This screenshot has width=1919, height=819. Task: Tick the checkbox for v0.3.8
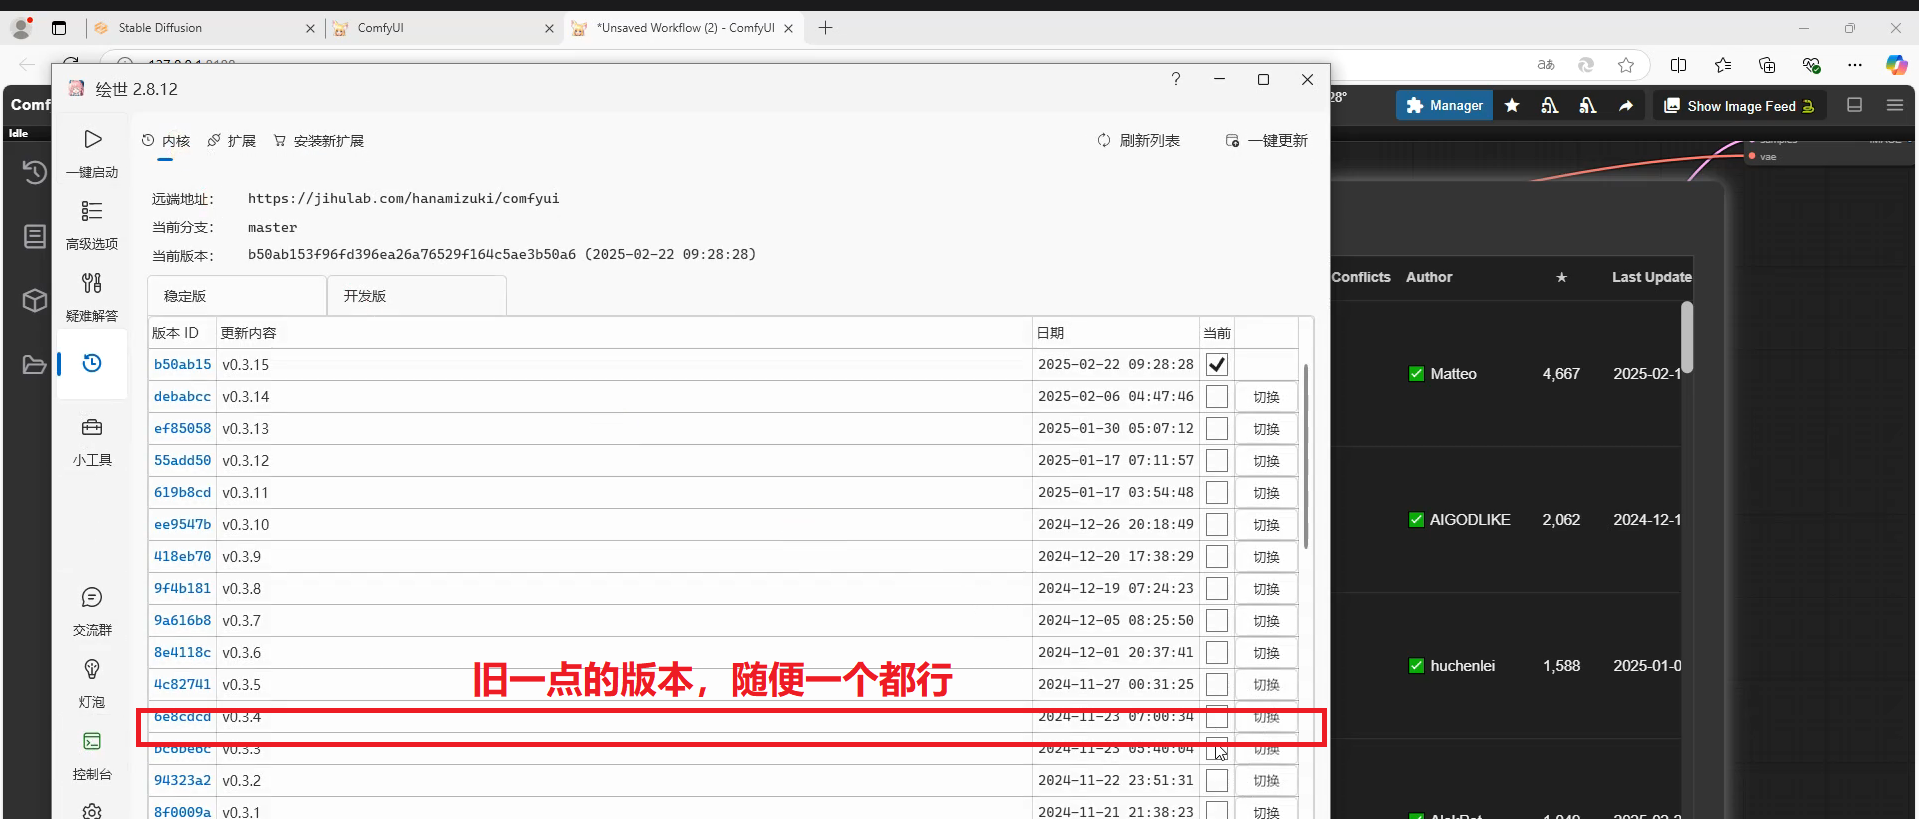tap(1217, 589)
